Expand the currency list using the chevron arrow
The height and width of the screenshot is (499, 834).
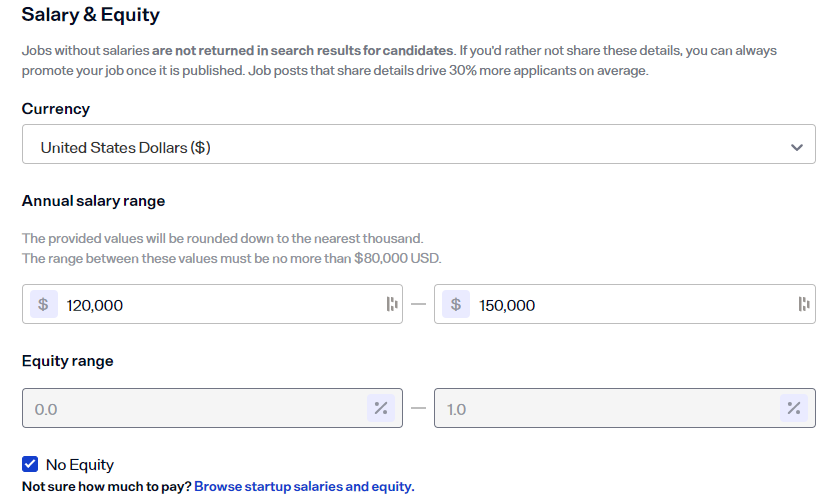tap(796, 147)
